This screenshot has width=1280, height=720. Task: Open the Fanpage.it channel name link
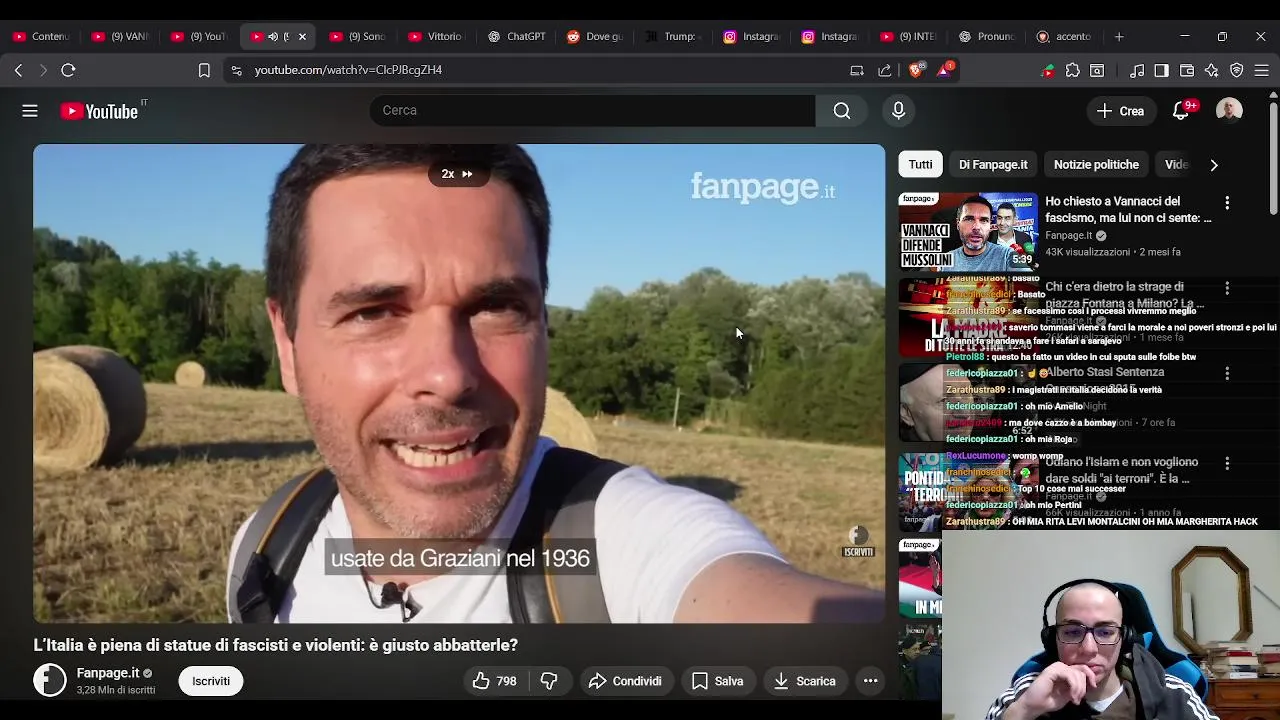(108, 673)
